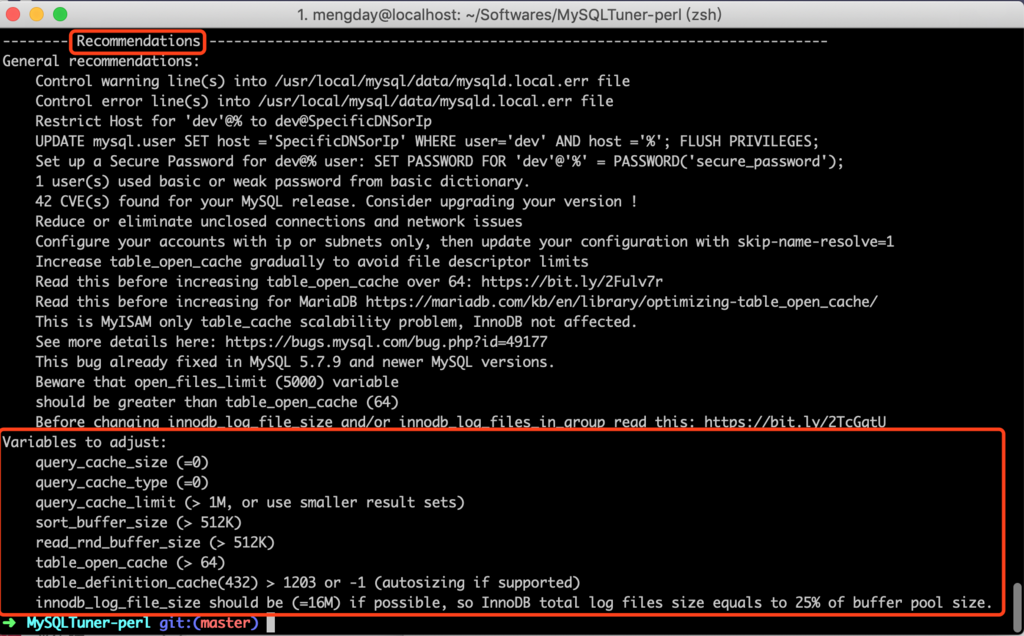Maximize the terminal with green button
Screen dimensions: 1024x636
coord(60,14)
